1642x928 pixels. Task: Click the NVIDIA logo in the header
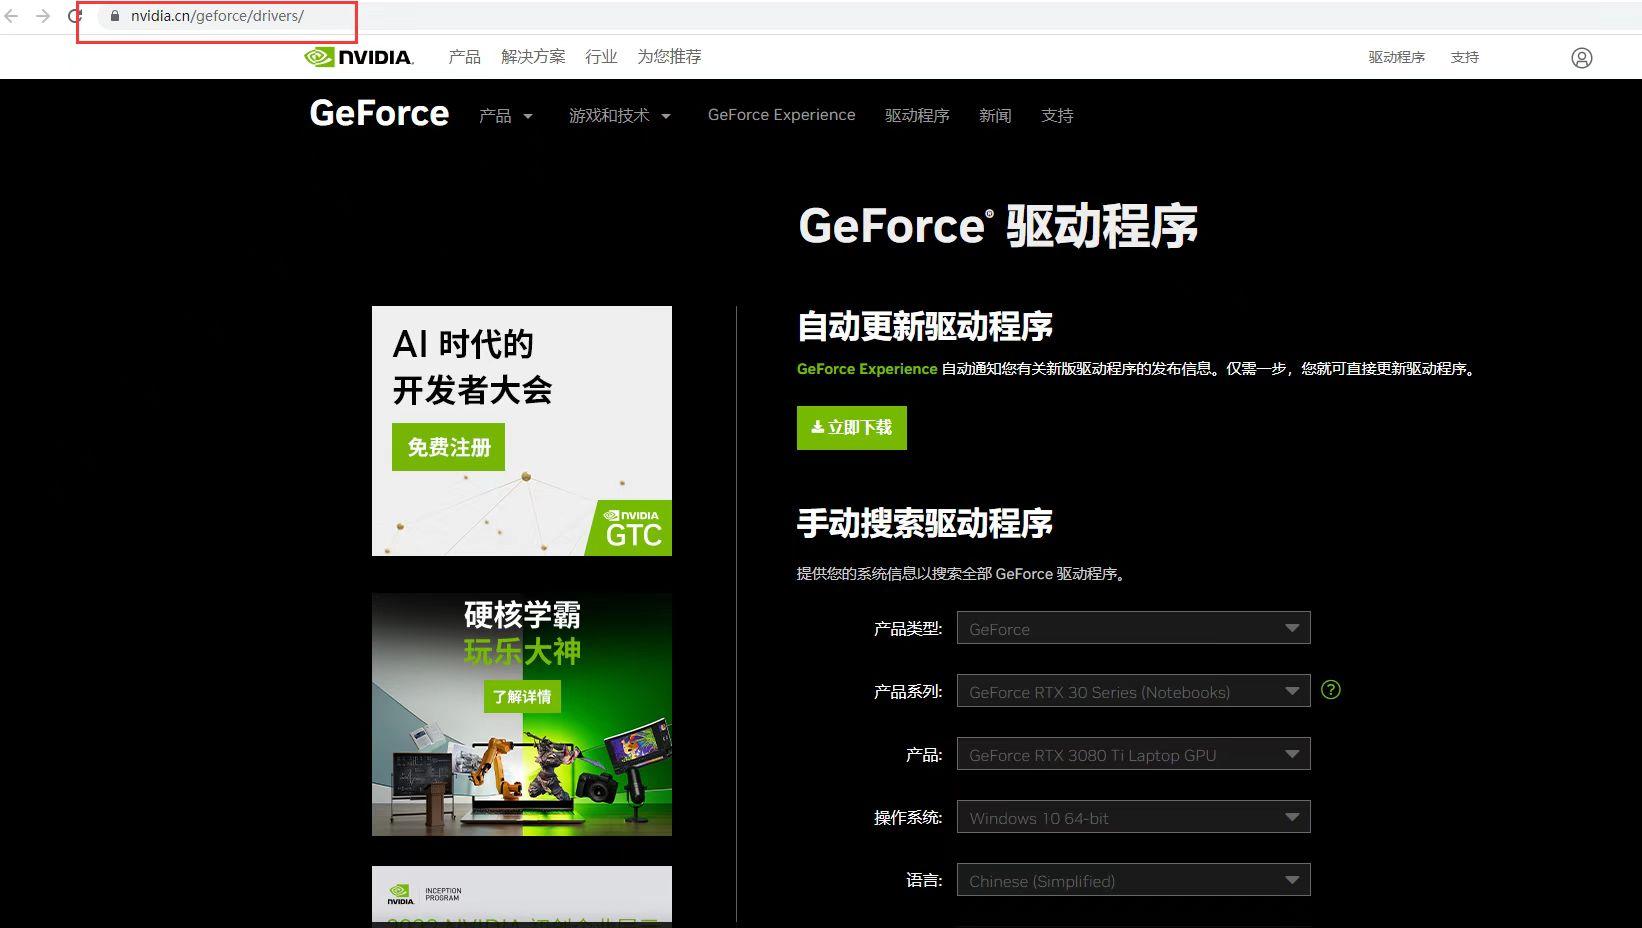[358, 57]
